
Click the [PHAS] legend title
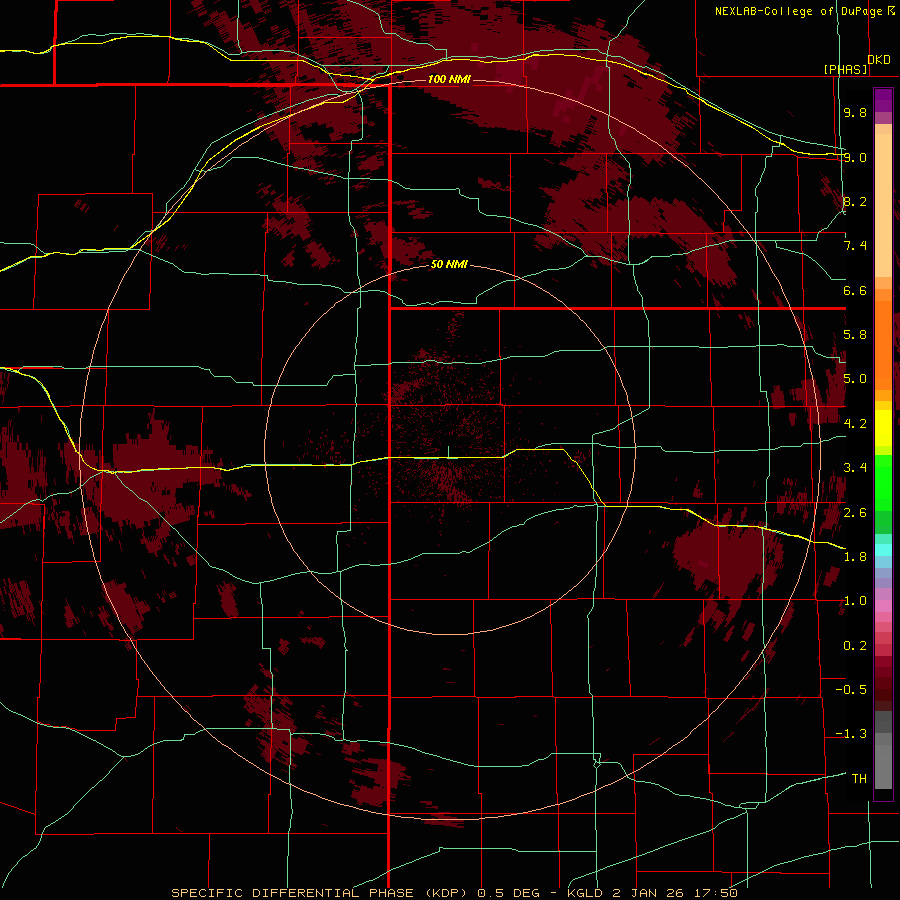click(846, 70)
